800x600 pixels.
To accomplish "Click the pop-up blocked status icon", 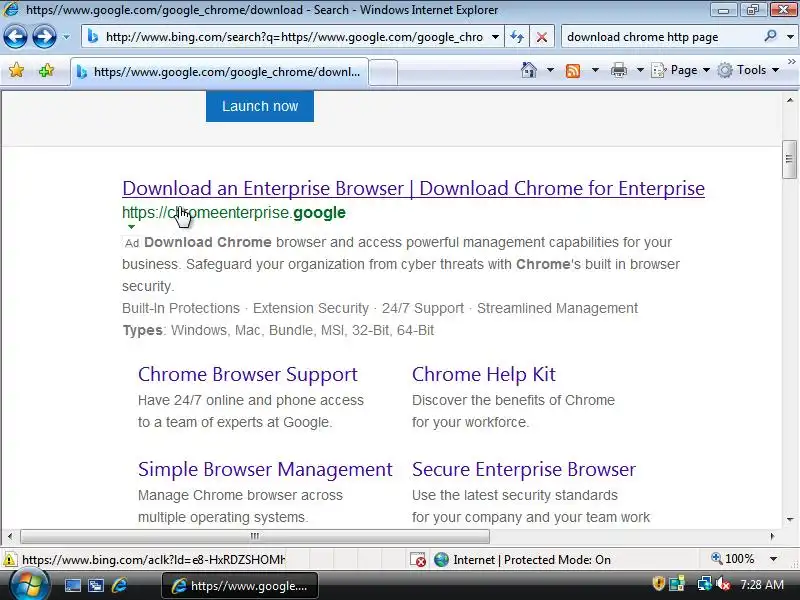I will pyautogui.click(x=418, y=560).
